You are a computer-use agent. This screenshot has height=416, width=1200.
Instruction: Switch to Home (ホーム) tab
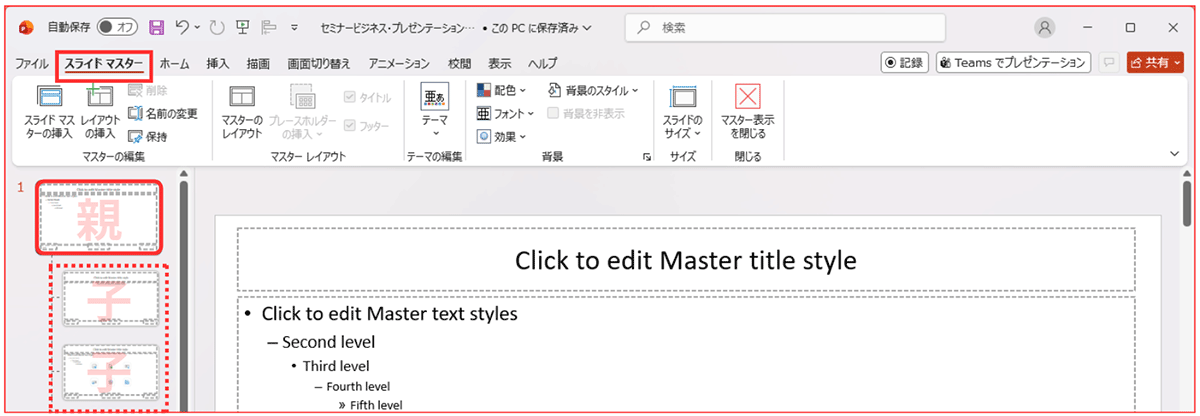point(174,63)
